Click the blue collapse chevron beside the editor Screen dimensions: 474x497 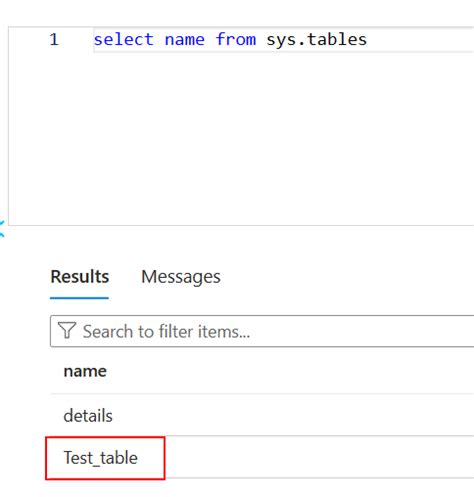click(x=2, y=229)
